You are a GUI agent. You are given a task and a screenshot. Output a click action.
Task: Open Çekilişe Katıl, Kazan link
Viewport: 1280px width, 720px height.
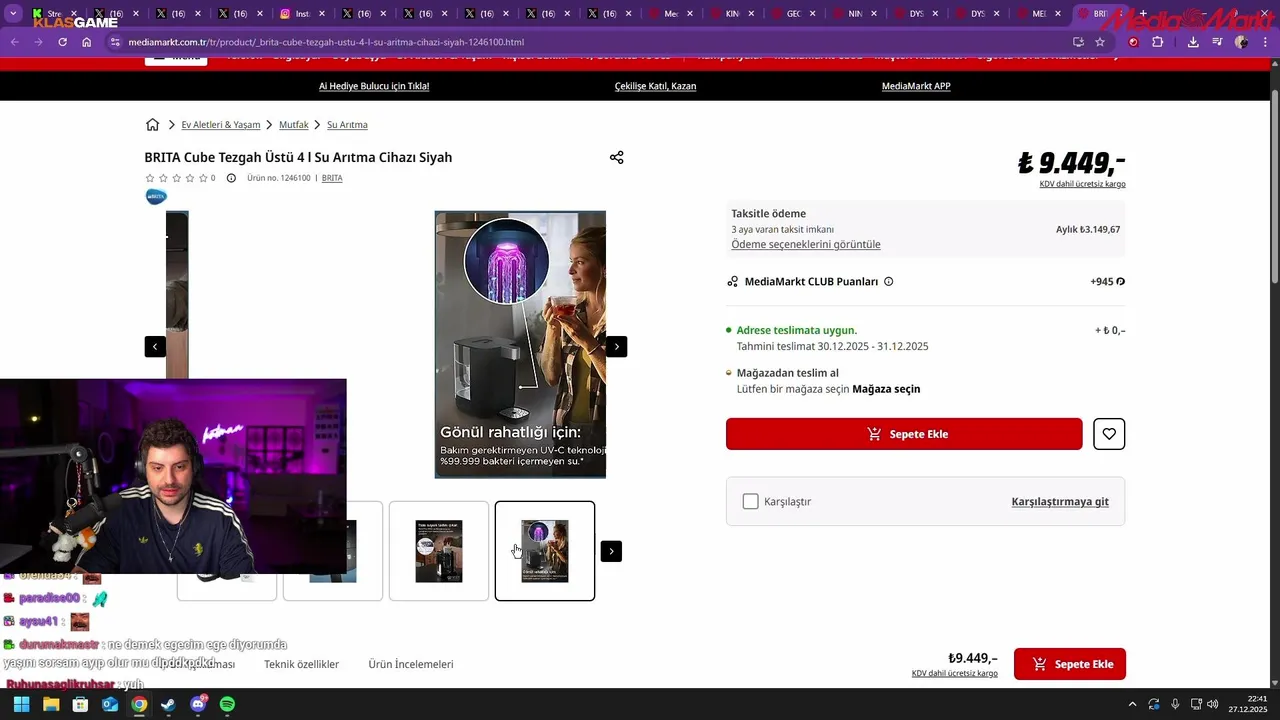655,86
